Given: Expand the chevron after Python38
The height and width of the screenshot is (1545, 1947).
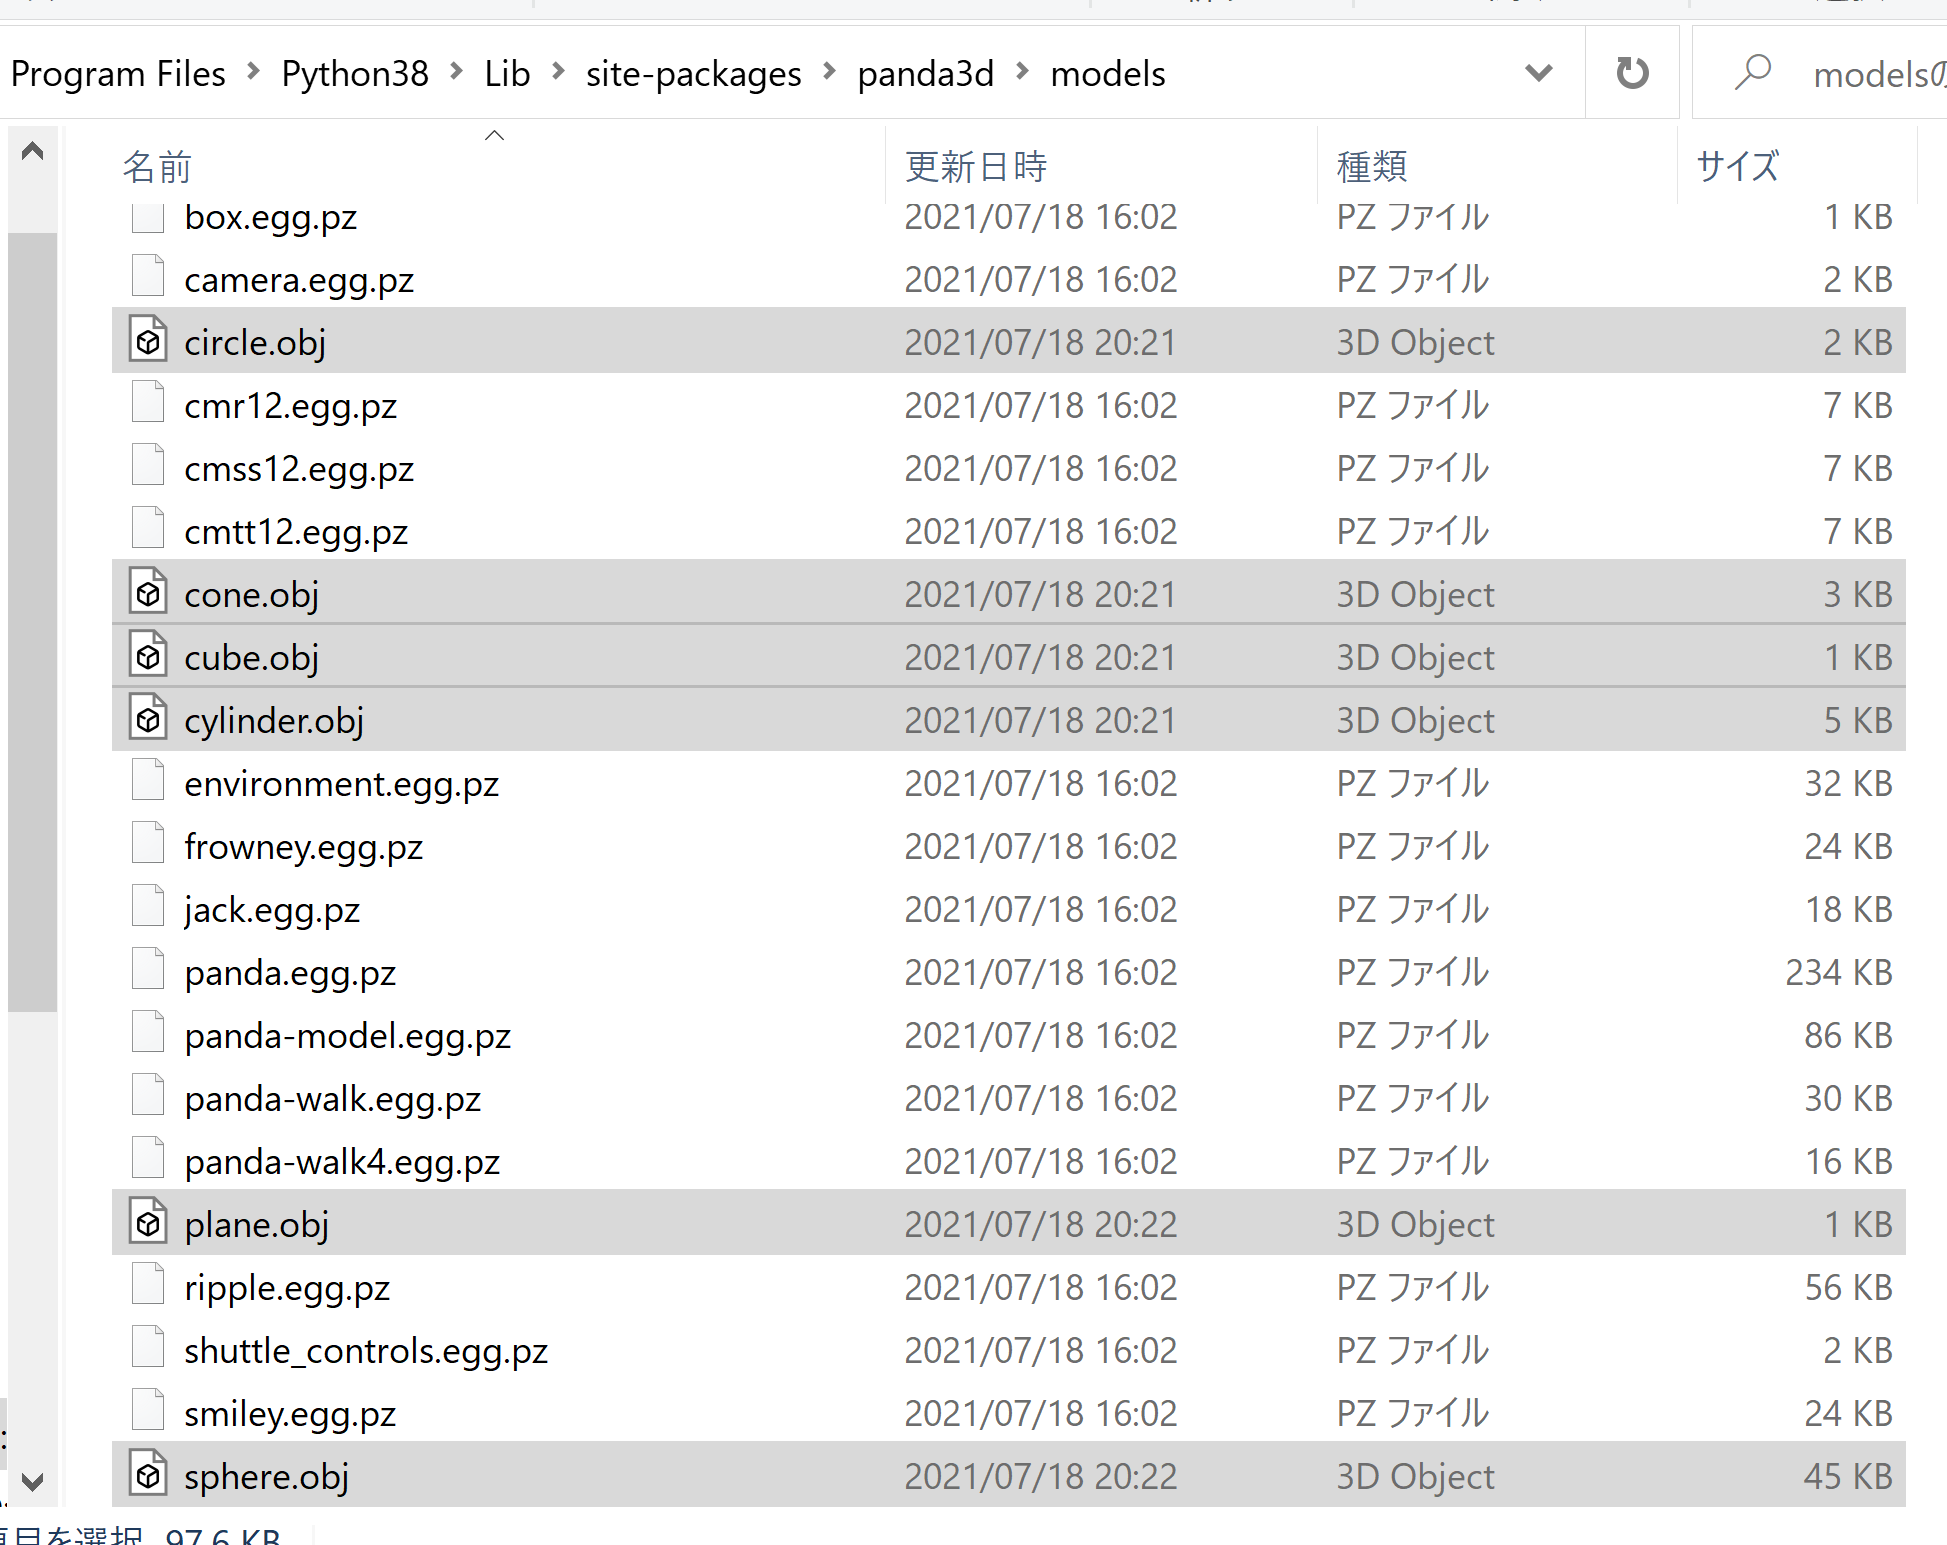Looking at the screenshot, I should click(x=457, y=72).
